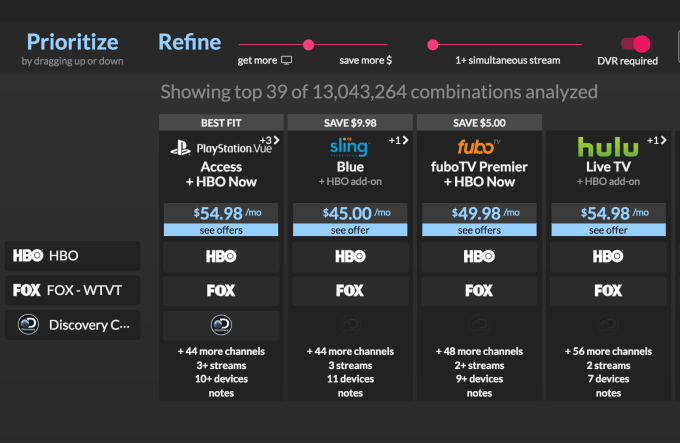Click Discovery icon in PlayStation Vue column
Screen dimensions: 680x443
click(x=221, y=325)
